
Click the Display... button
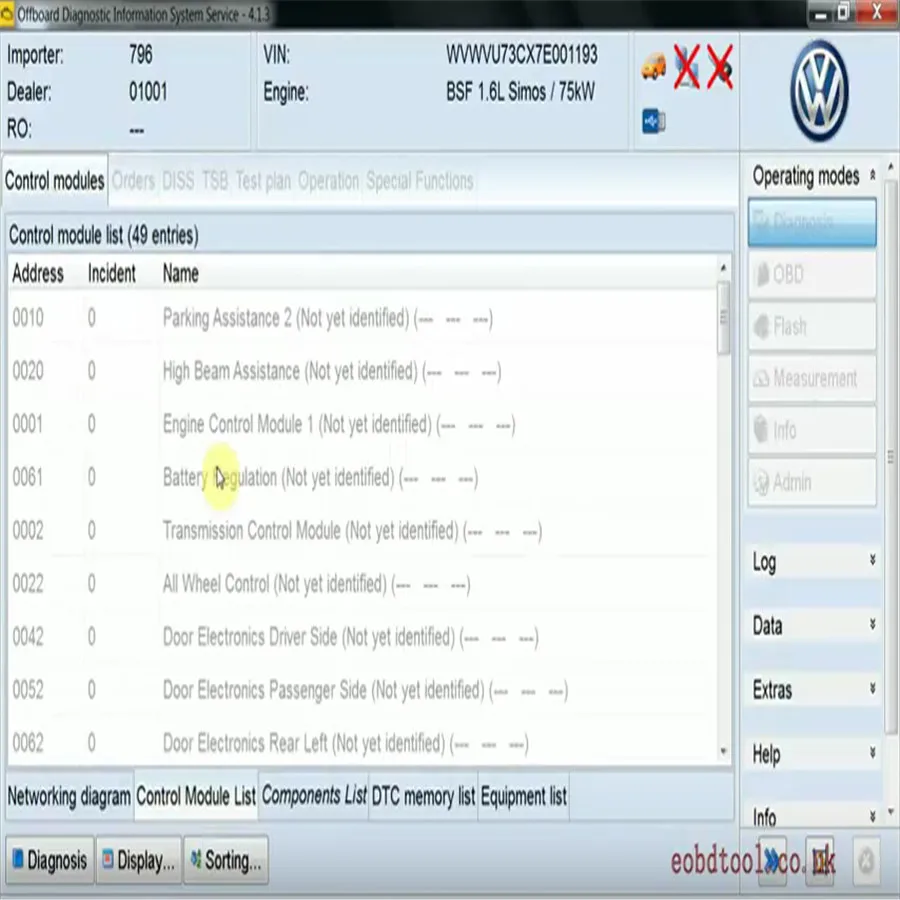coord(139,860)
